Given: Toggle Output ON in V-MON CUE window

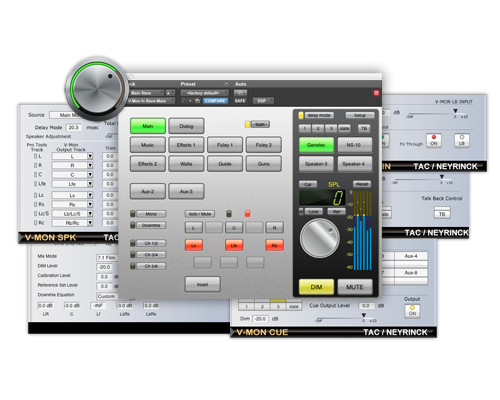Looking at the screenshot, I should (x=412, y=311).
